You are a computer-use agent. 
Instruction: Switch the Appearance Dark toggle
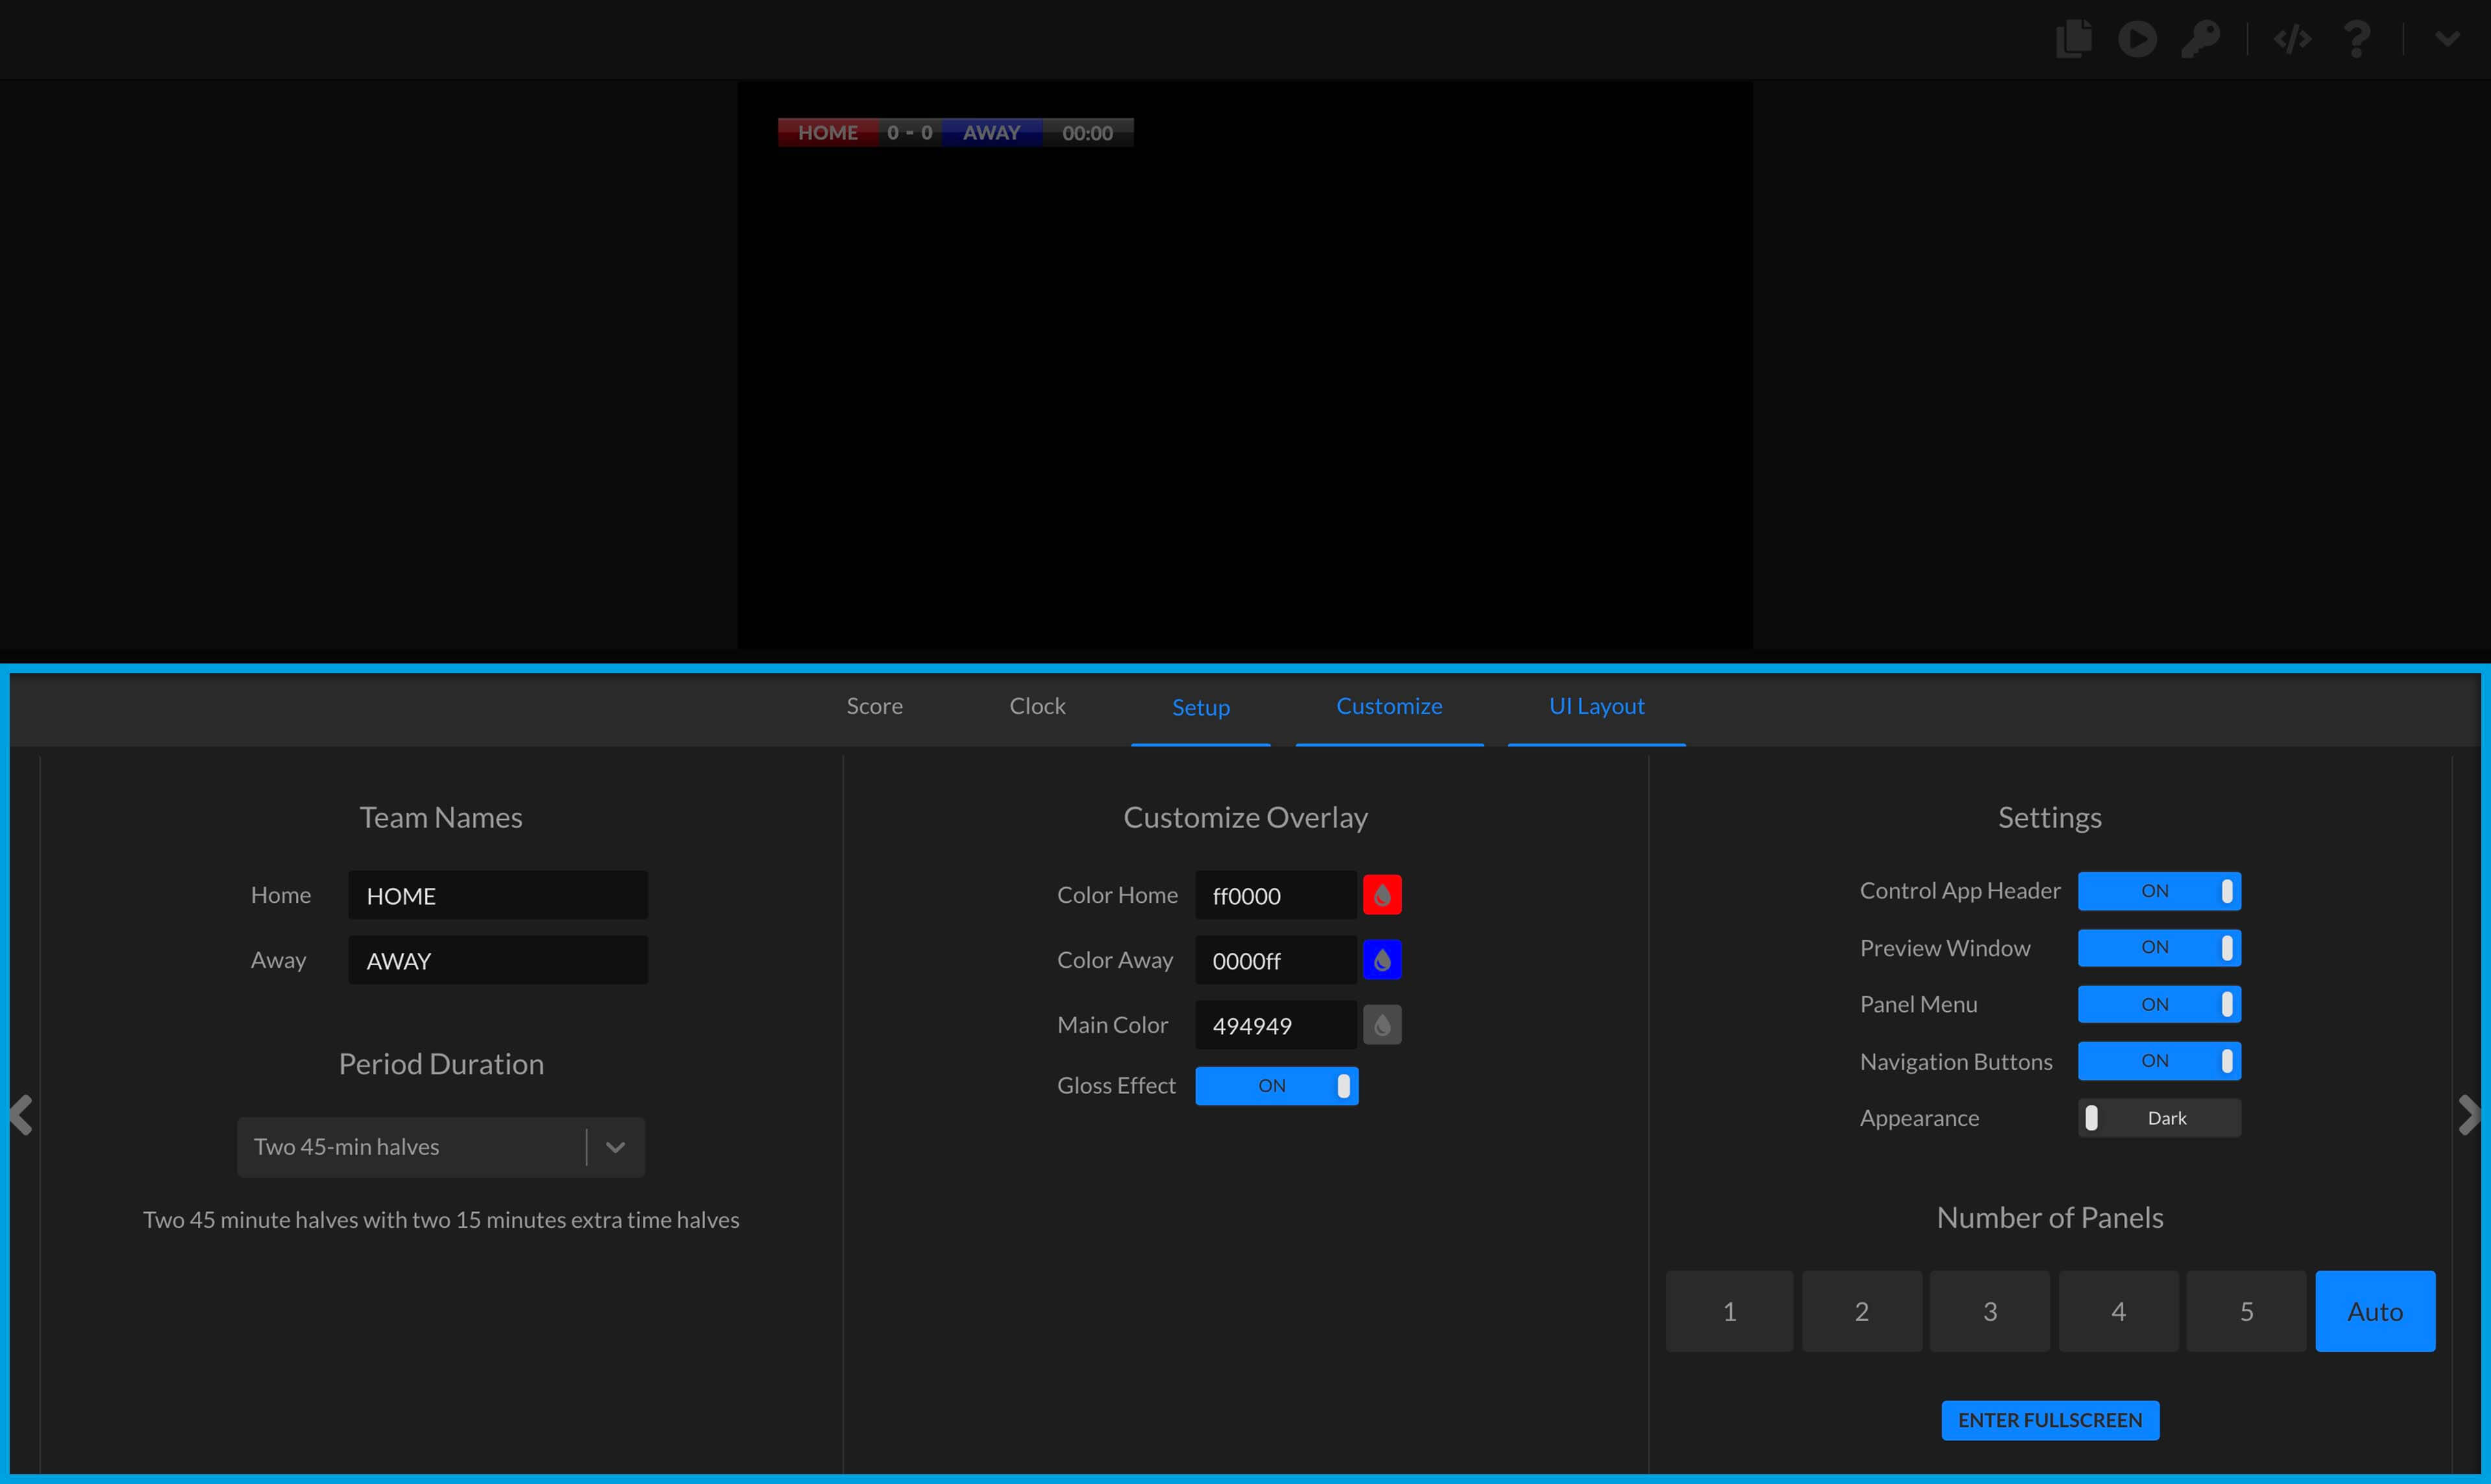[x=2159, y=1118]
